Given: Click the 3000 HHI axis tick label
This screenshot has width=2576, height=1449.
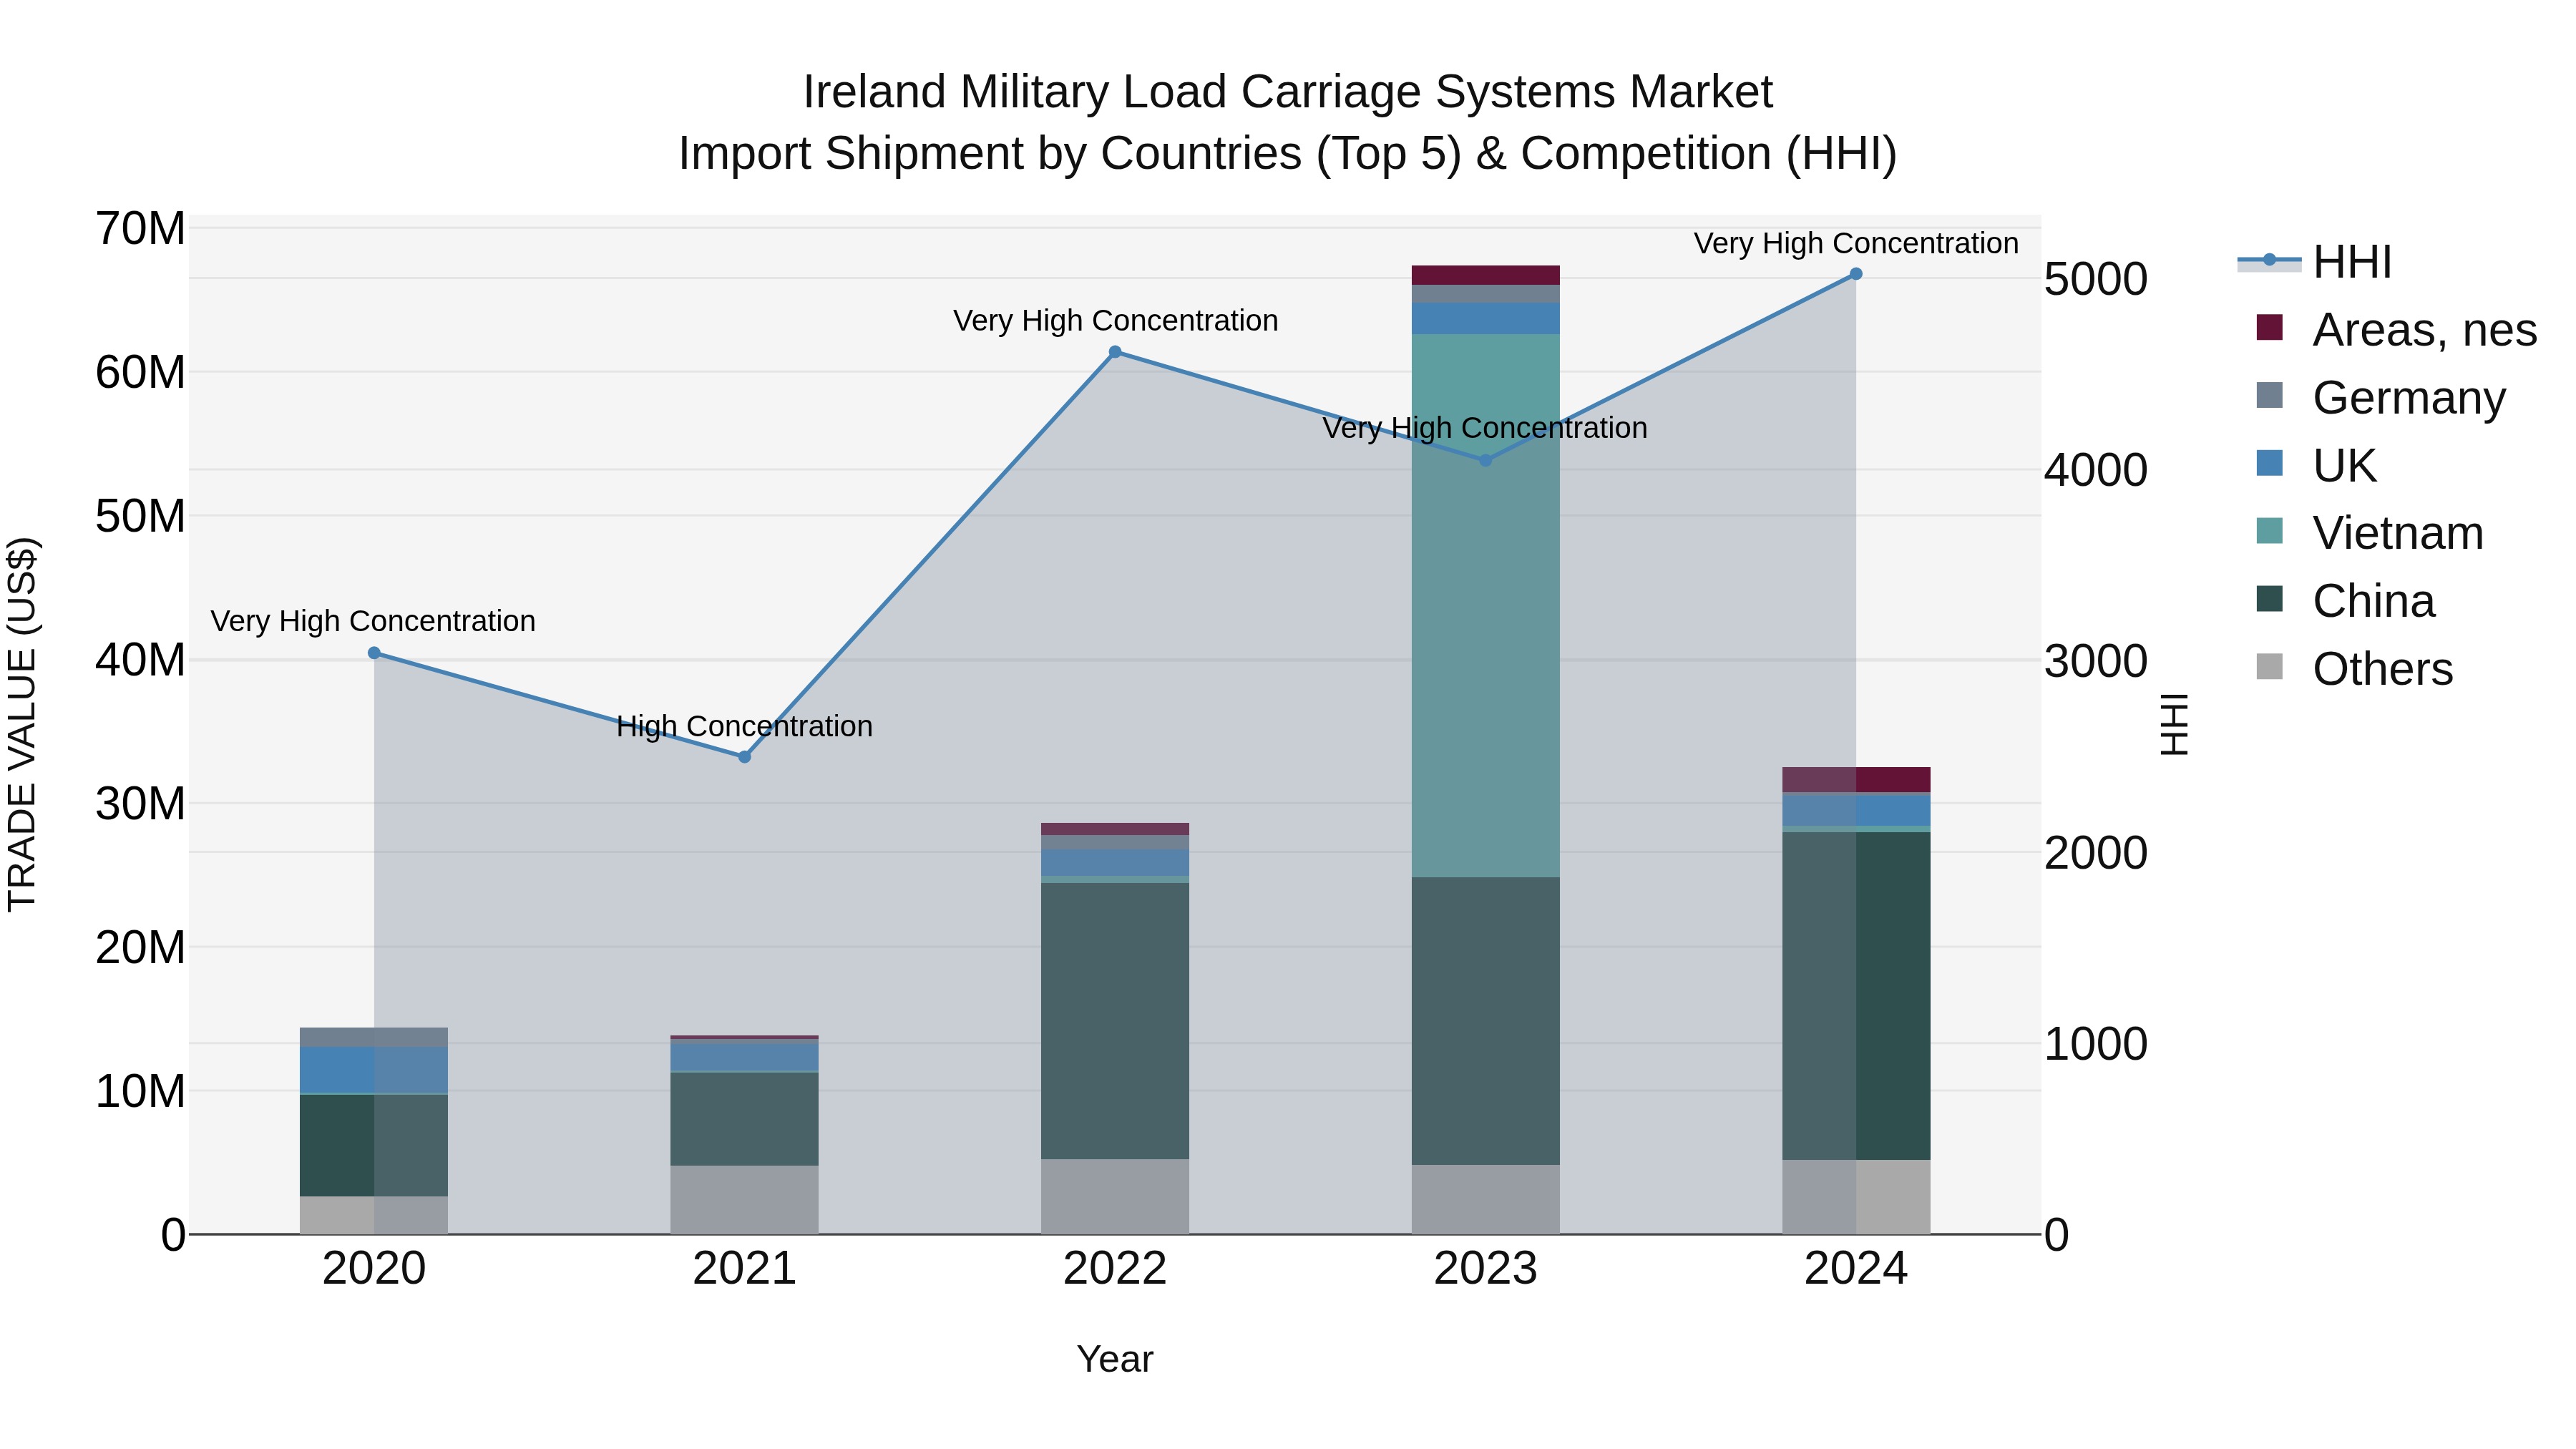Looking at the screenshot, I should click(x=2096, y=661).
